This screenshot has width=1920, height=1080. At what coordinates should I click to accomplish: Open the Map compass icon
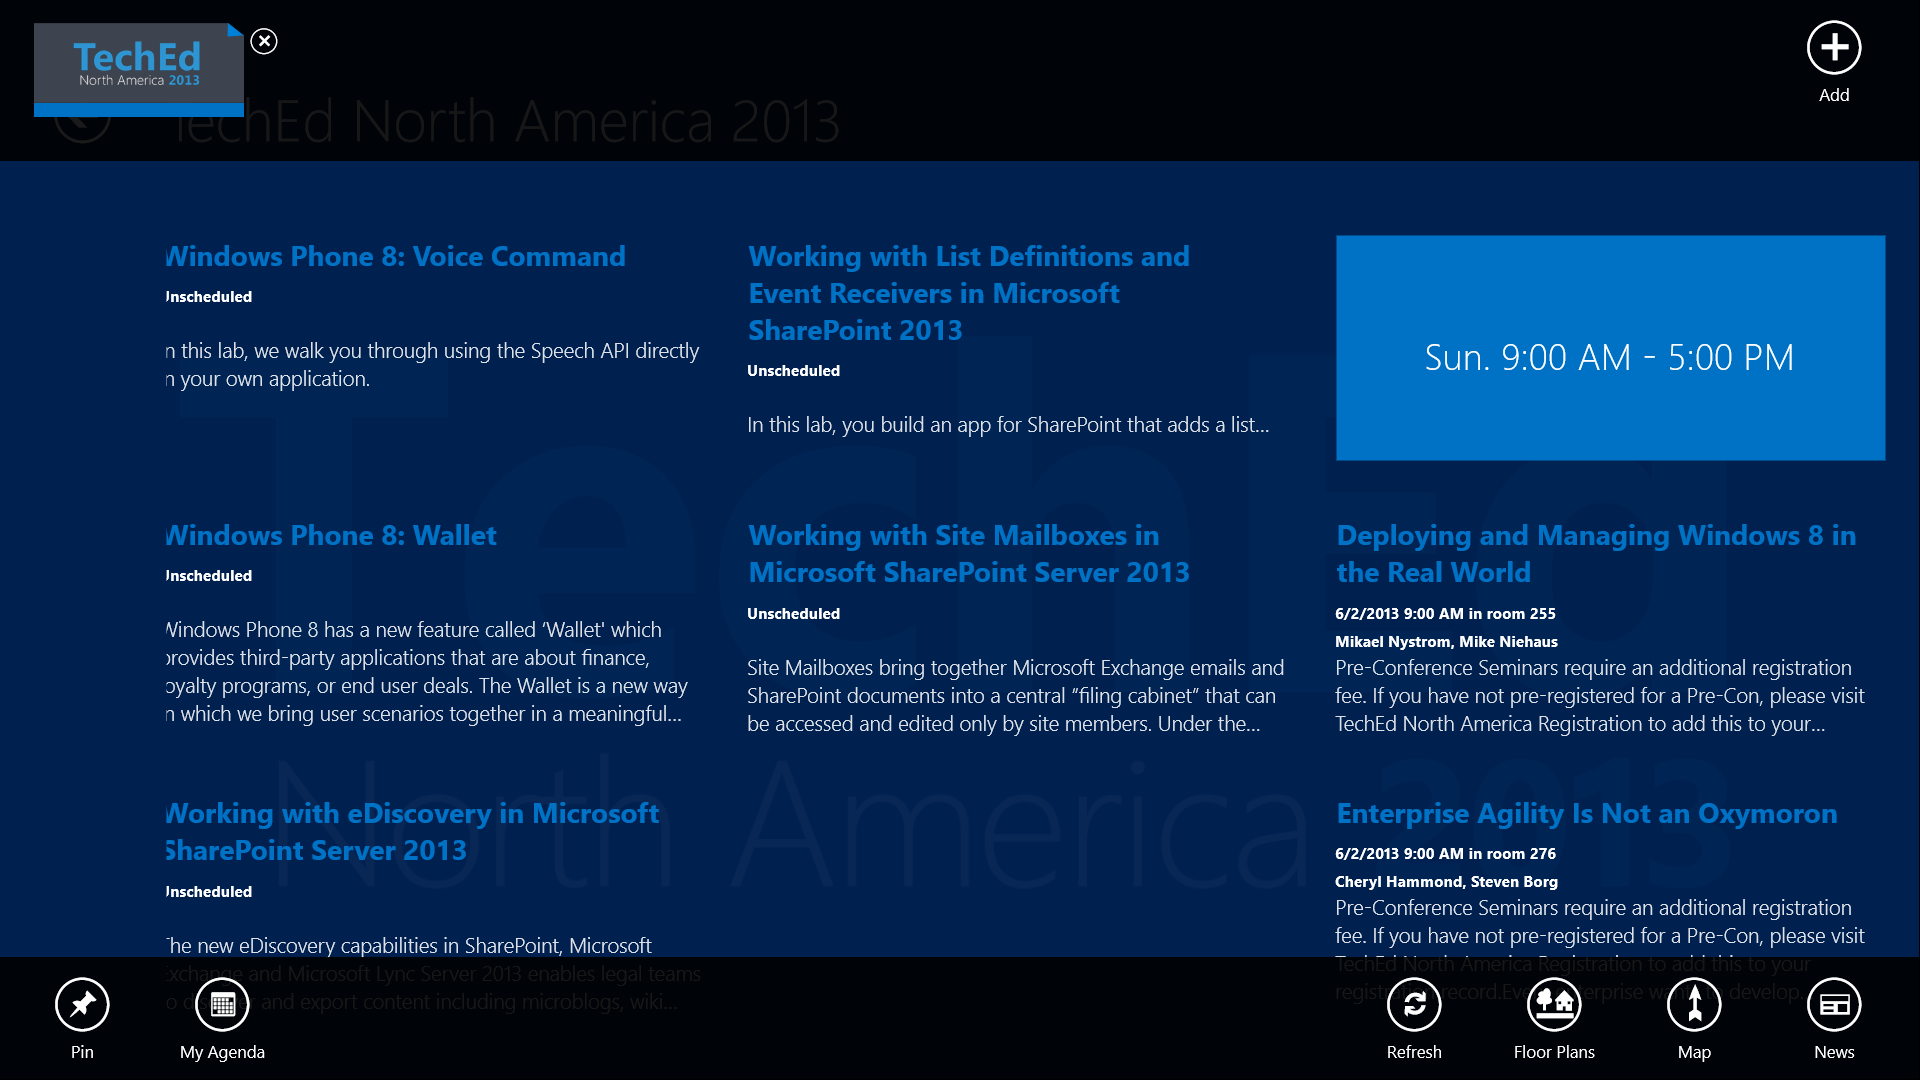point(1694,1004)
